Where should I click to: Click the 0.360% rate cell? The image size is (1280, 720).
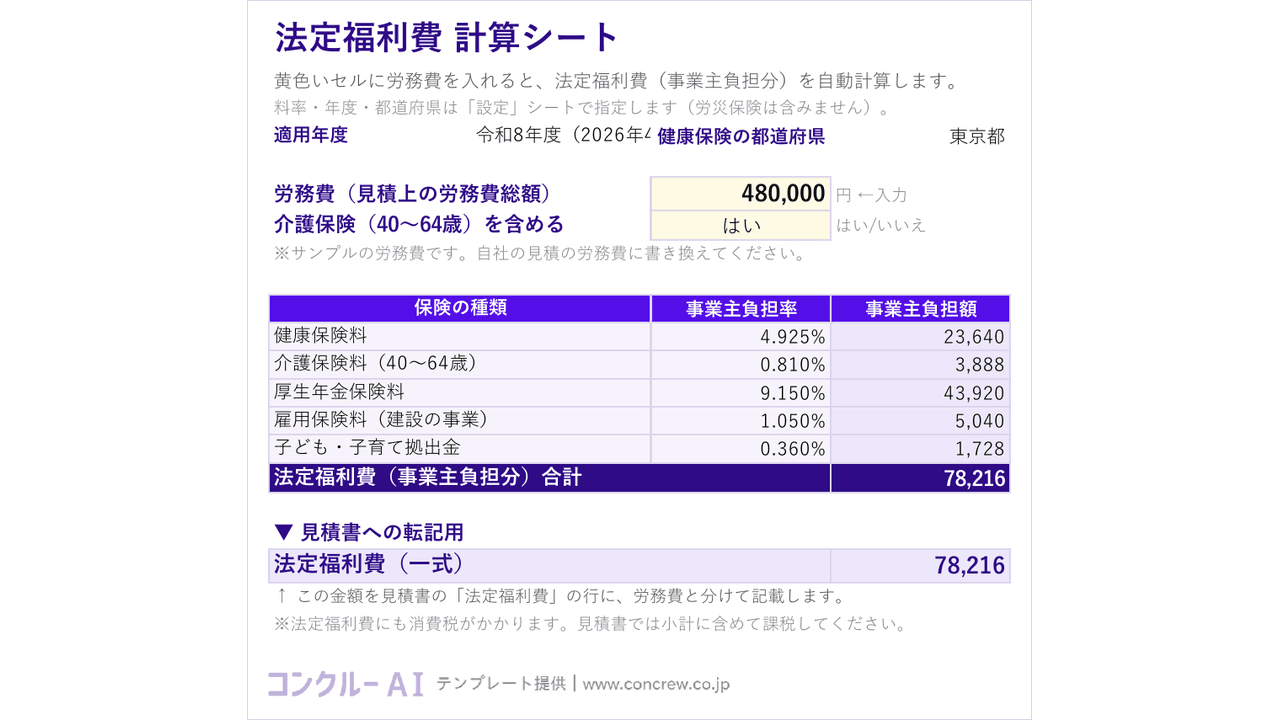click(x=741, y=448)
